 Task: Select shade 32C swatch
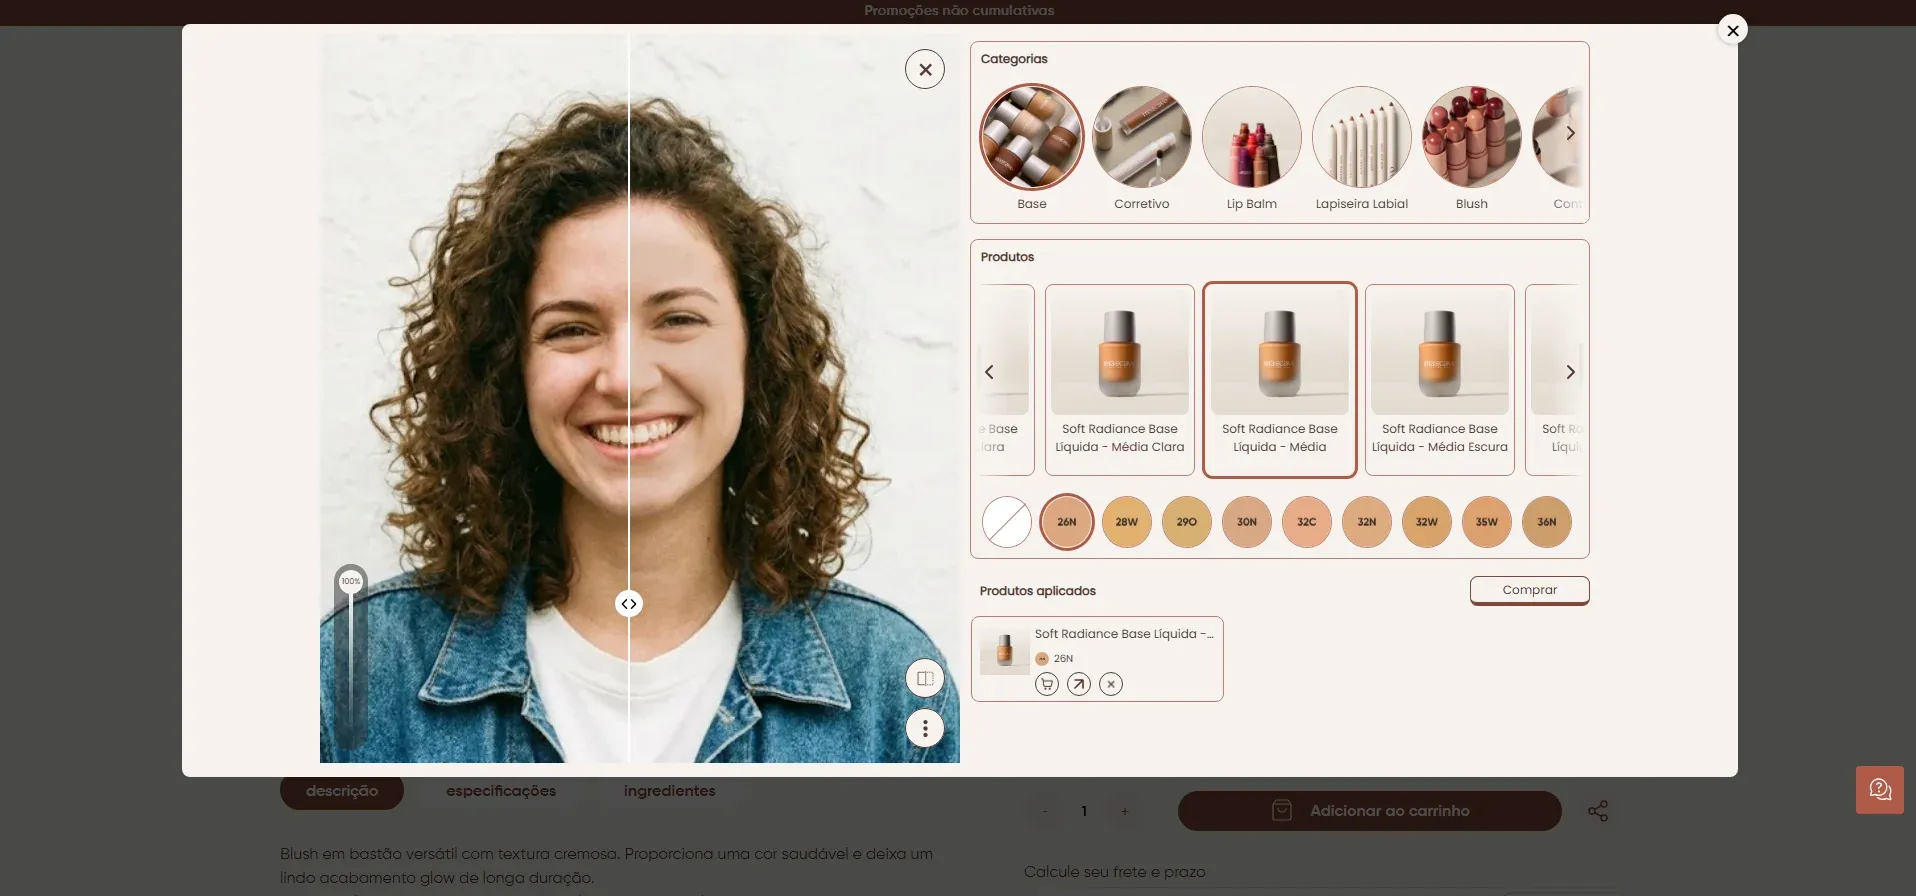tap(1307, 522)
